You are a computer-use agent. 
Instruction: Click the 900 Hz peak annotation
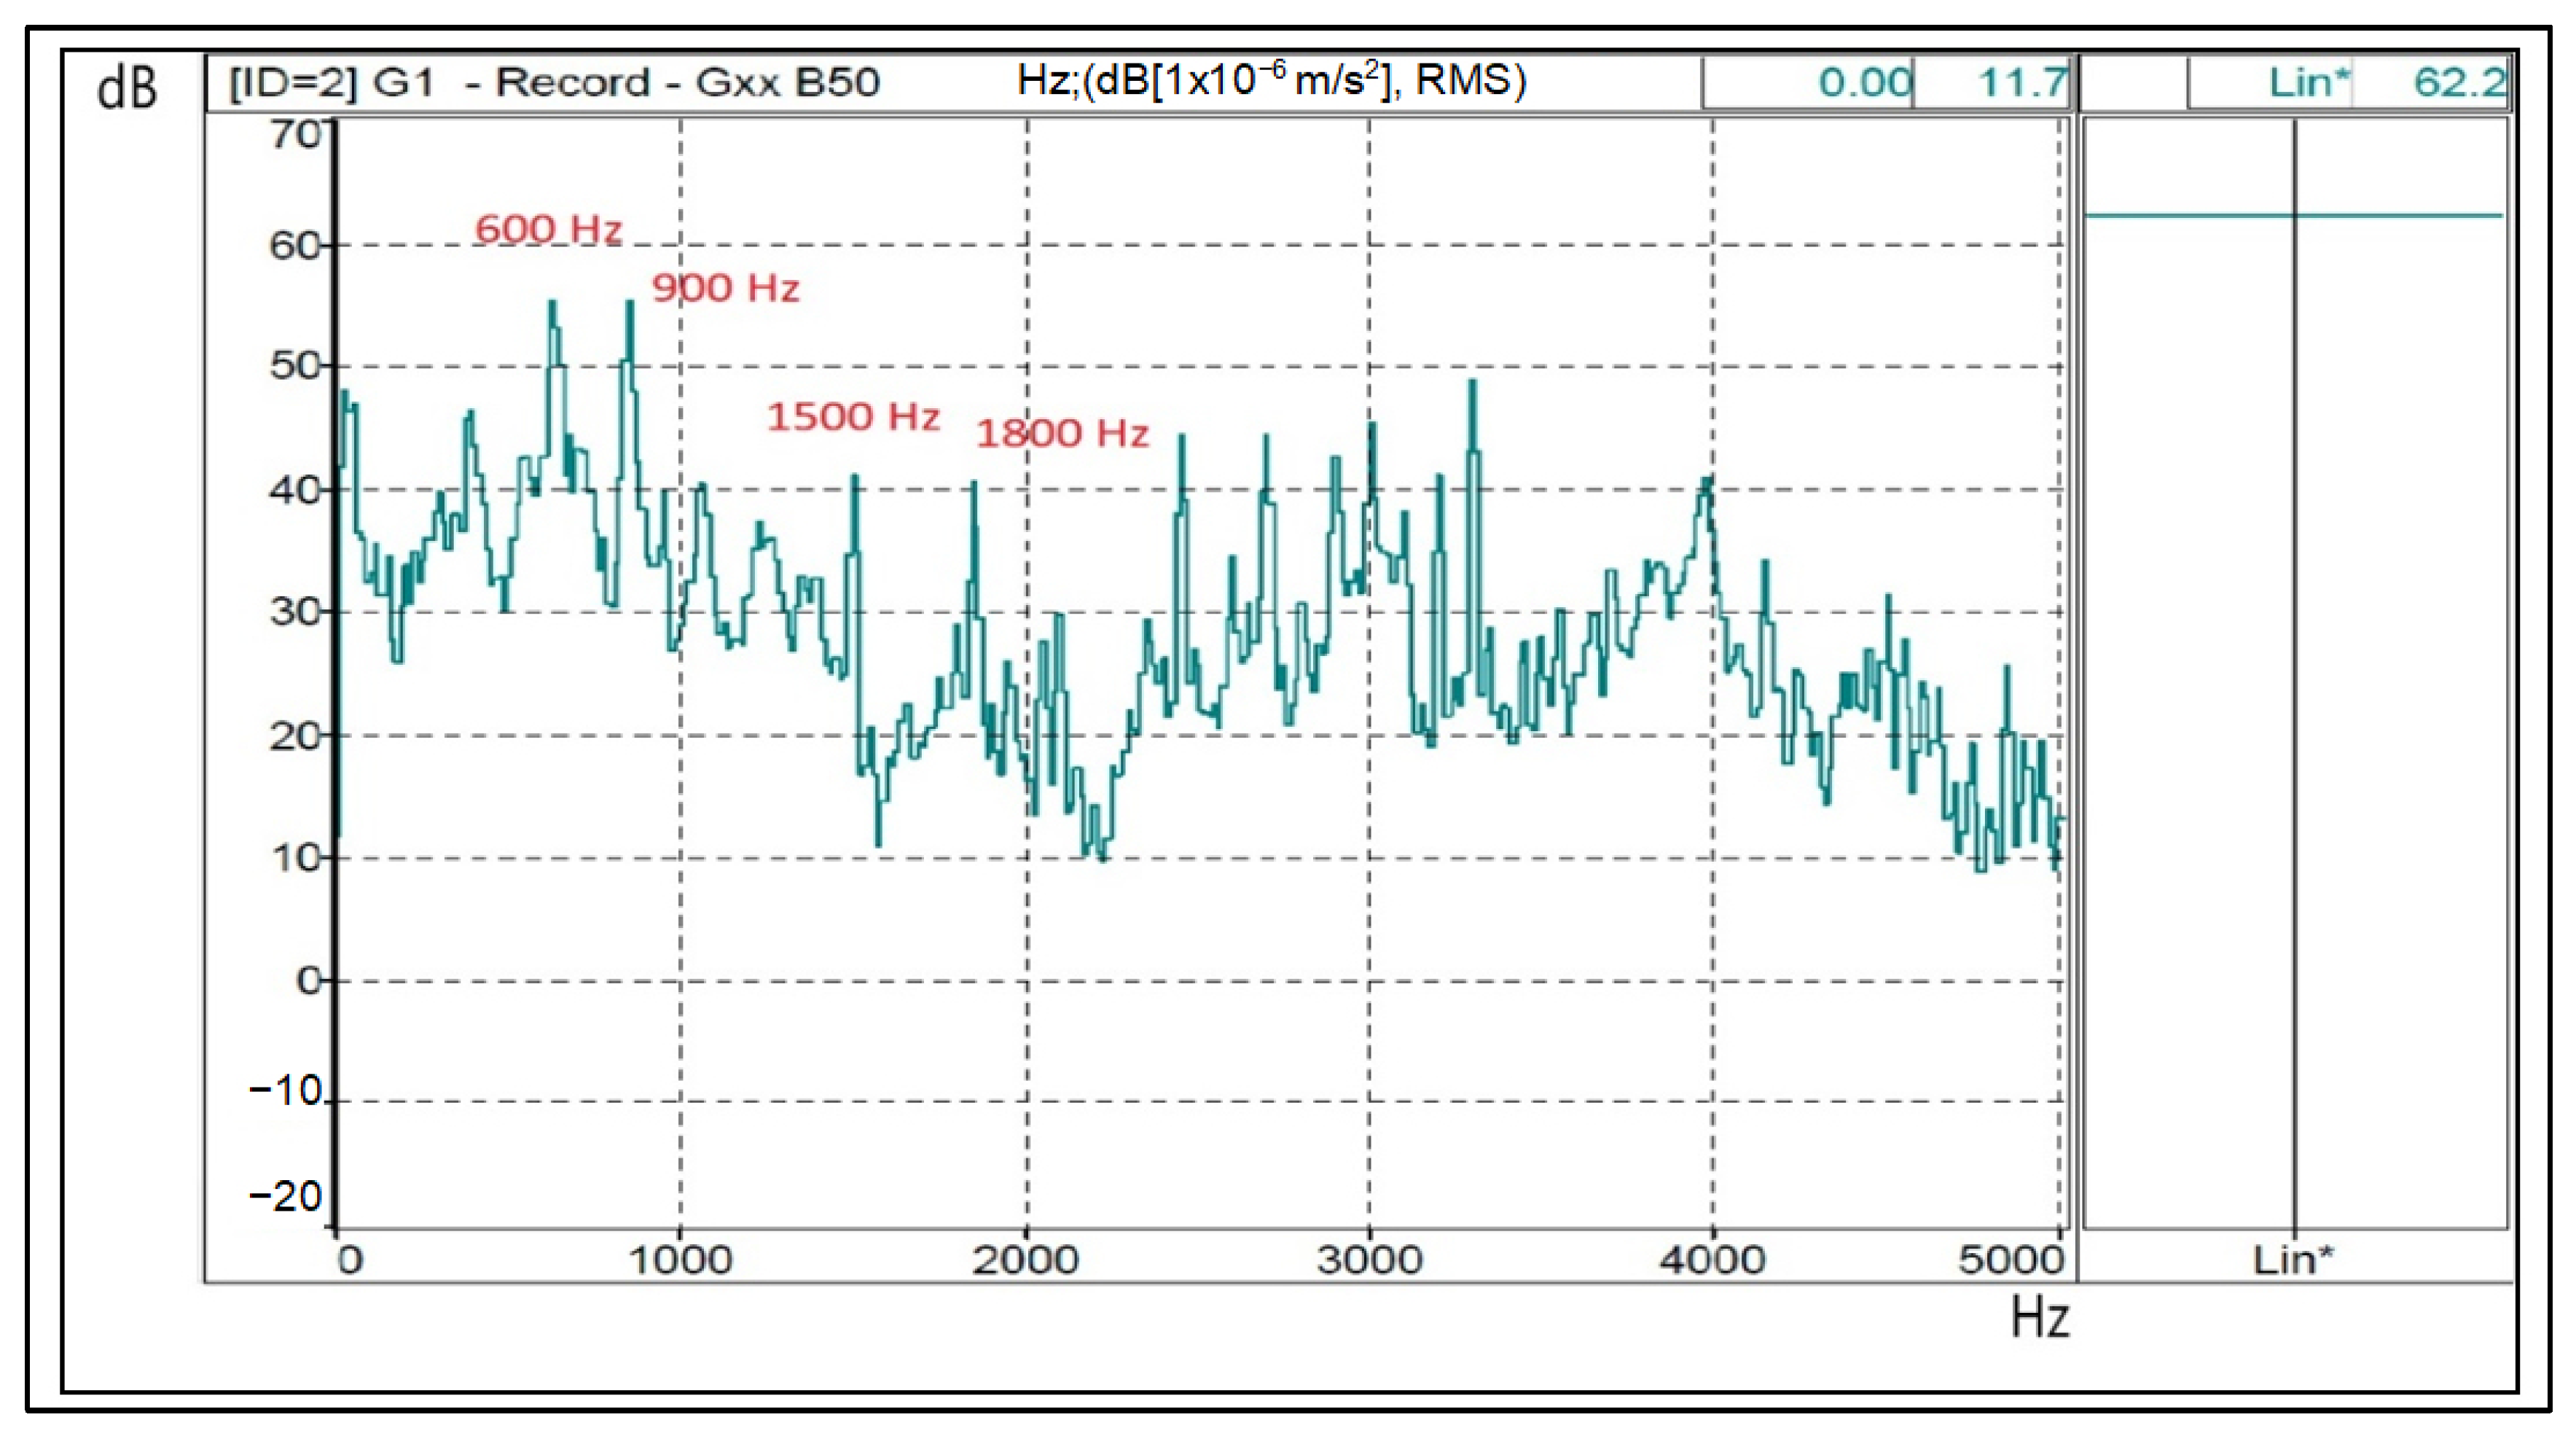coord(725,288)
